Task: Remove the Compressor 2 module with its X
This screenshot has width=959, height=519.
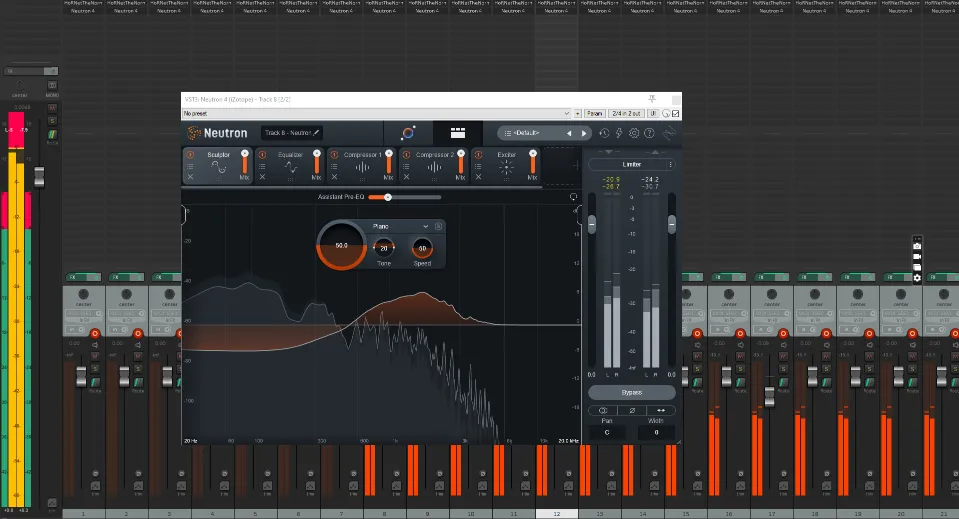Action: [407, 177]
